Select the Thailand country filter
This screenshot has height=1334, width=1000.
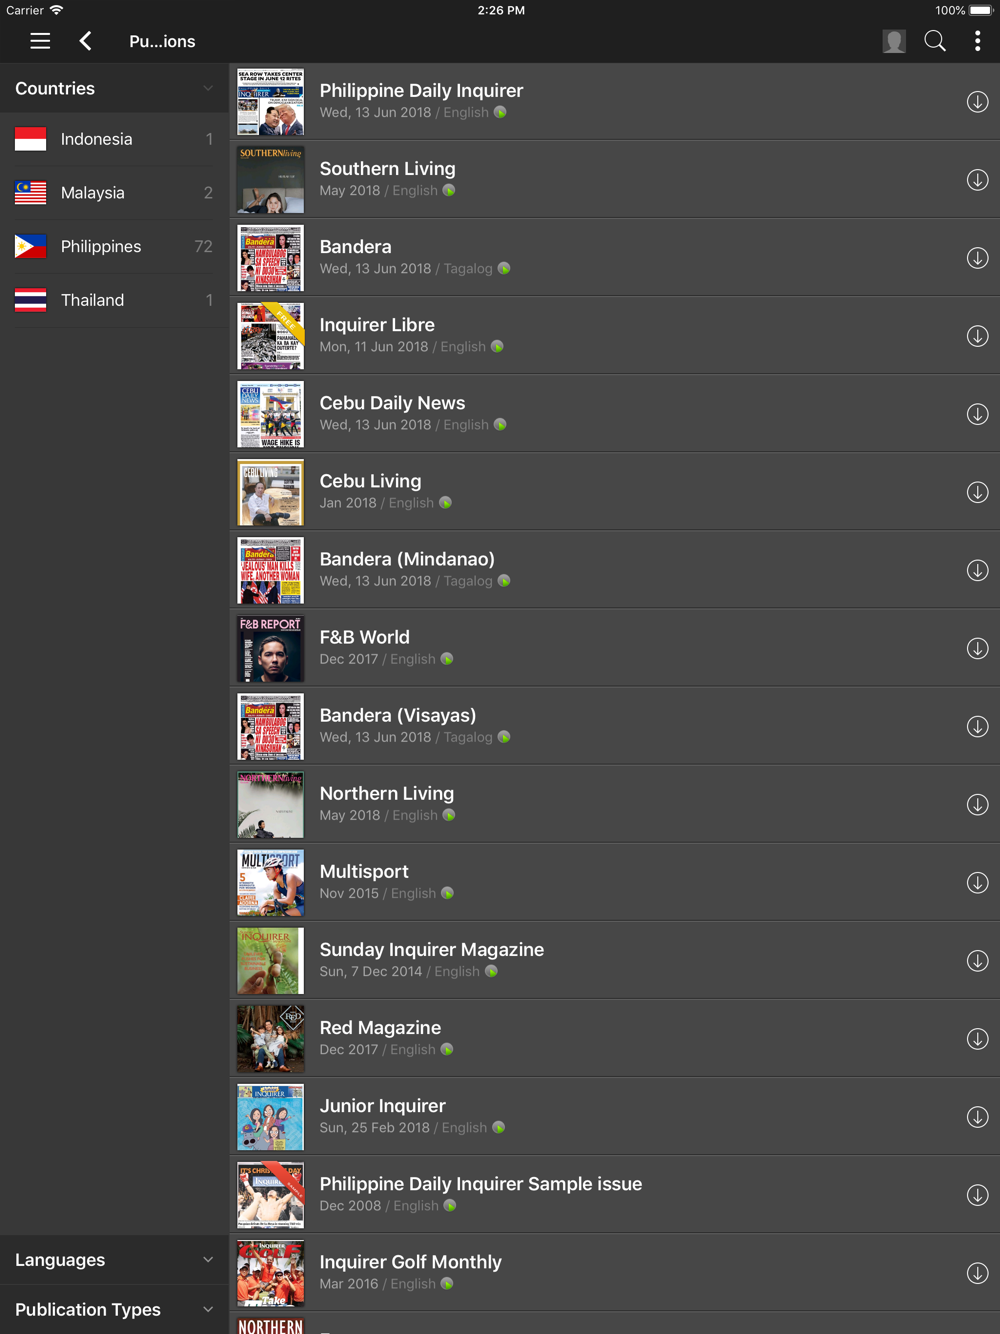click(114, 300)
